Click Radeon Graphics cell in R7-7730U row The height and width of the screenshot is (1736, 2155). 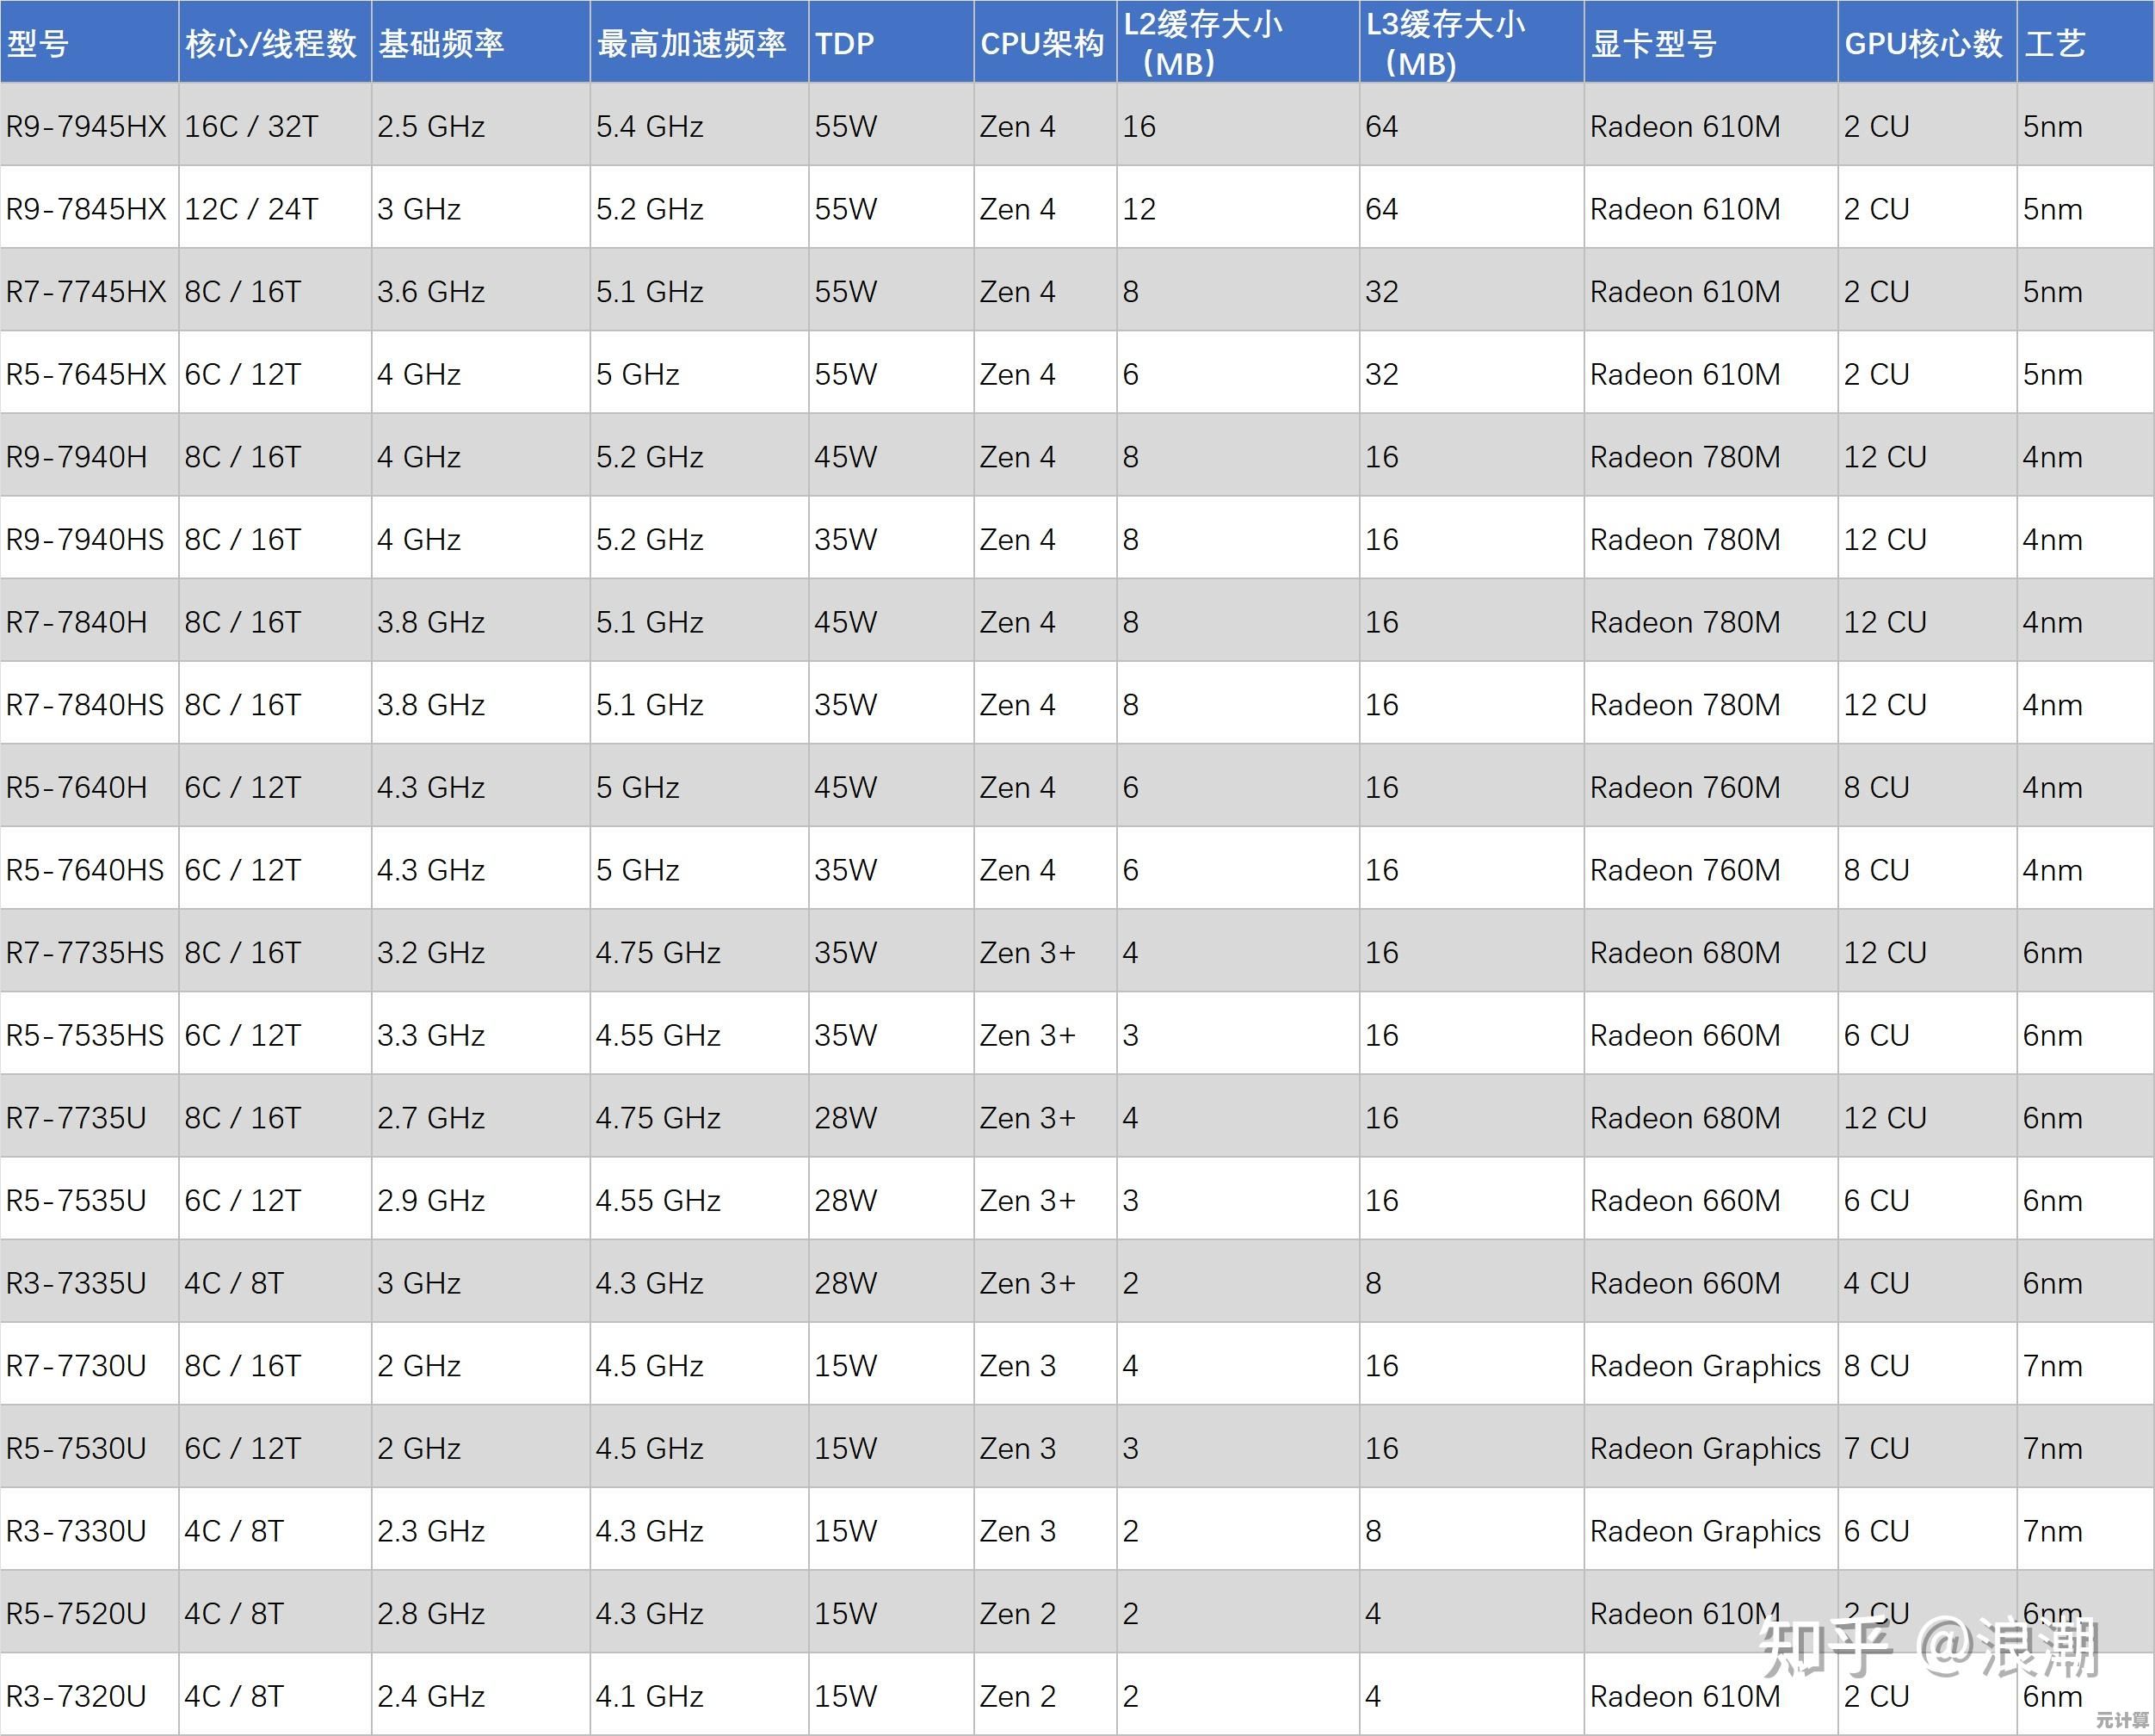point(1704,1366)
